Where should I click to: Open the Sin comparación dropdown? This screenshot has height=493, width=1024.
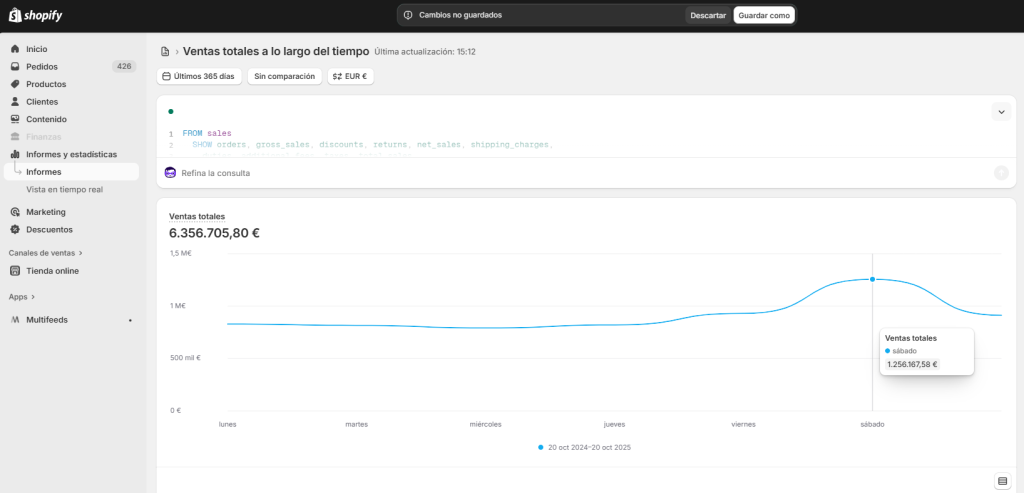(x=285, y=76)
